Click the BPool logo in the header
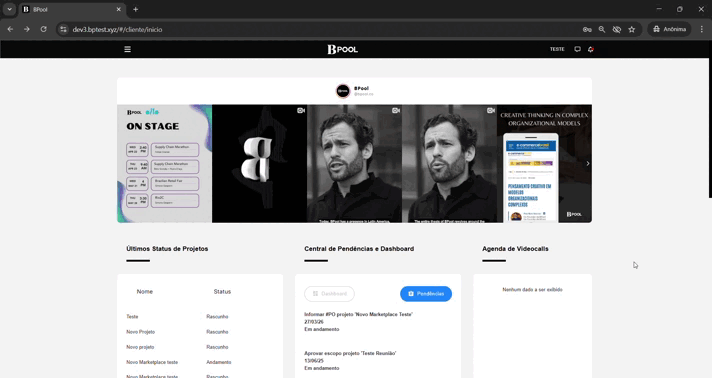The image size is (712, 378). click(342, 49)
